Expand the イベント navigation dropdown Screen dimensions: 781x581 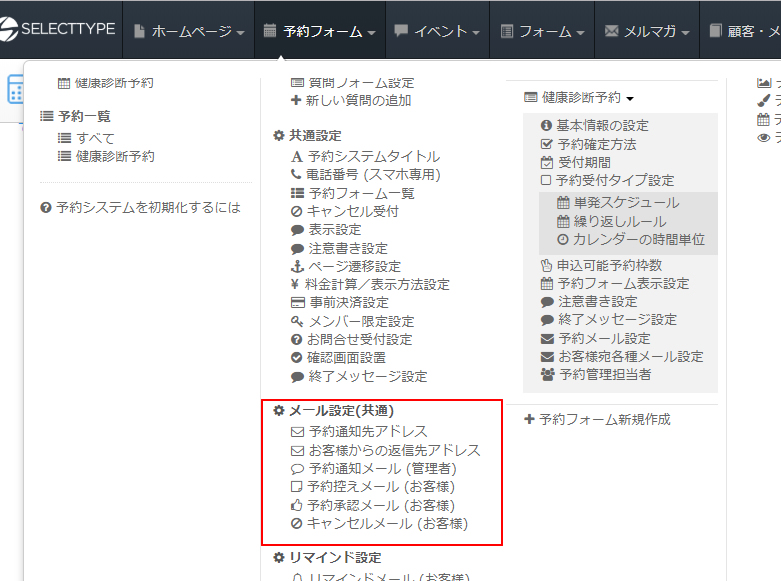436,31
